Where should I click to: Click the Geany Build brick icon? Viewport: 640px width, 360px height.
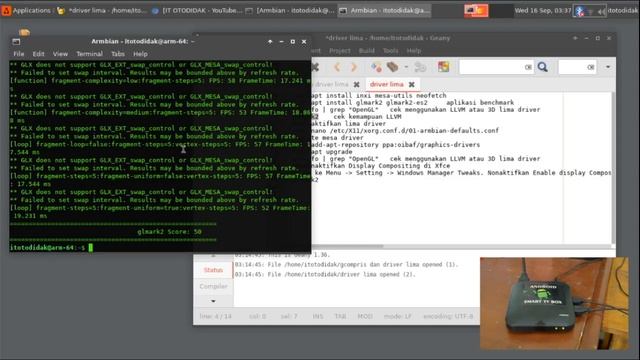(393, 67)
